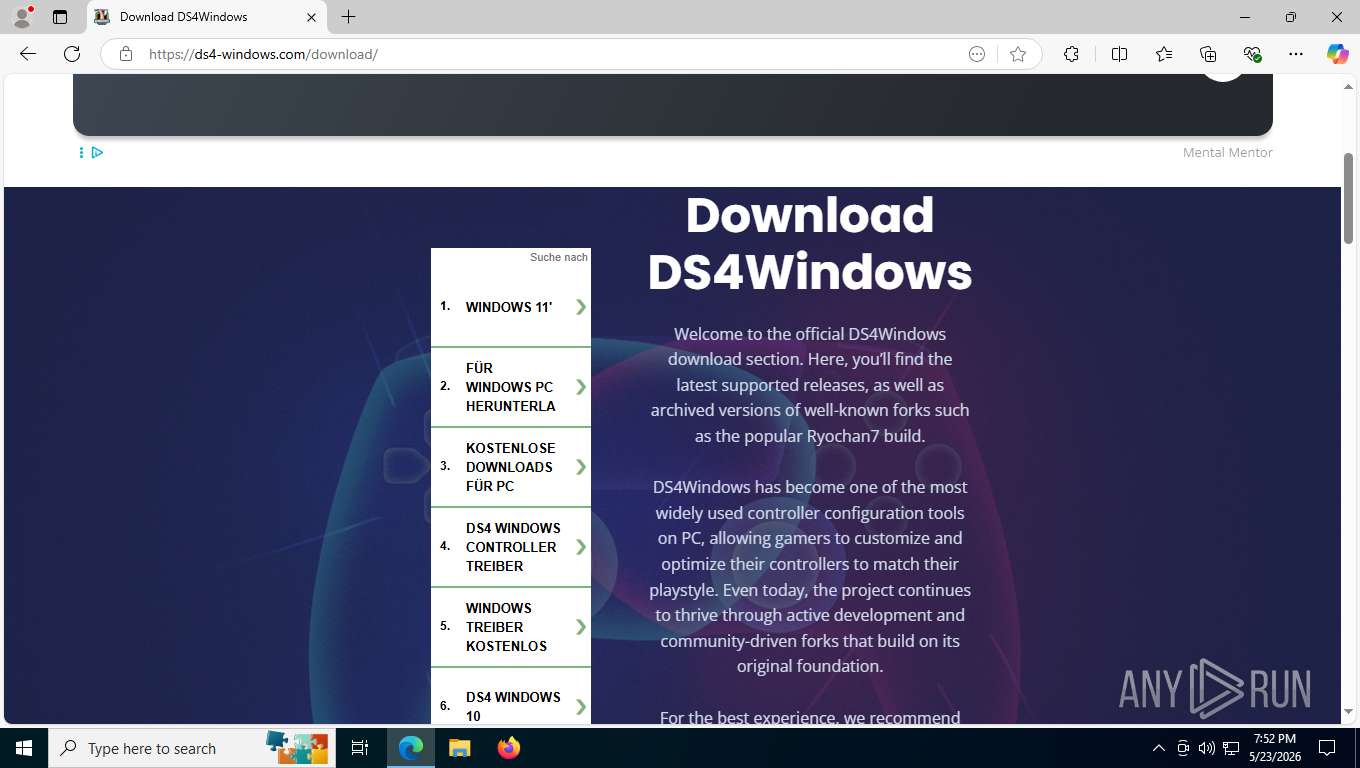The height and width of the screenshot is (768, 1360).
Task: Click the scrollbar down arrow
Action: pyautogui.click(x=1348, y=711)
